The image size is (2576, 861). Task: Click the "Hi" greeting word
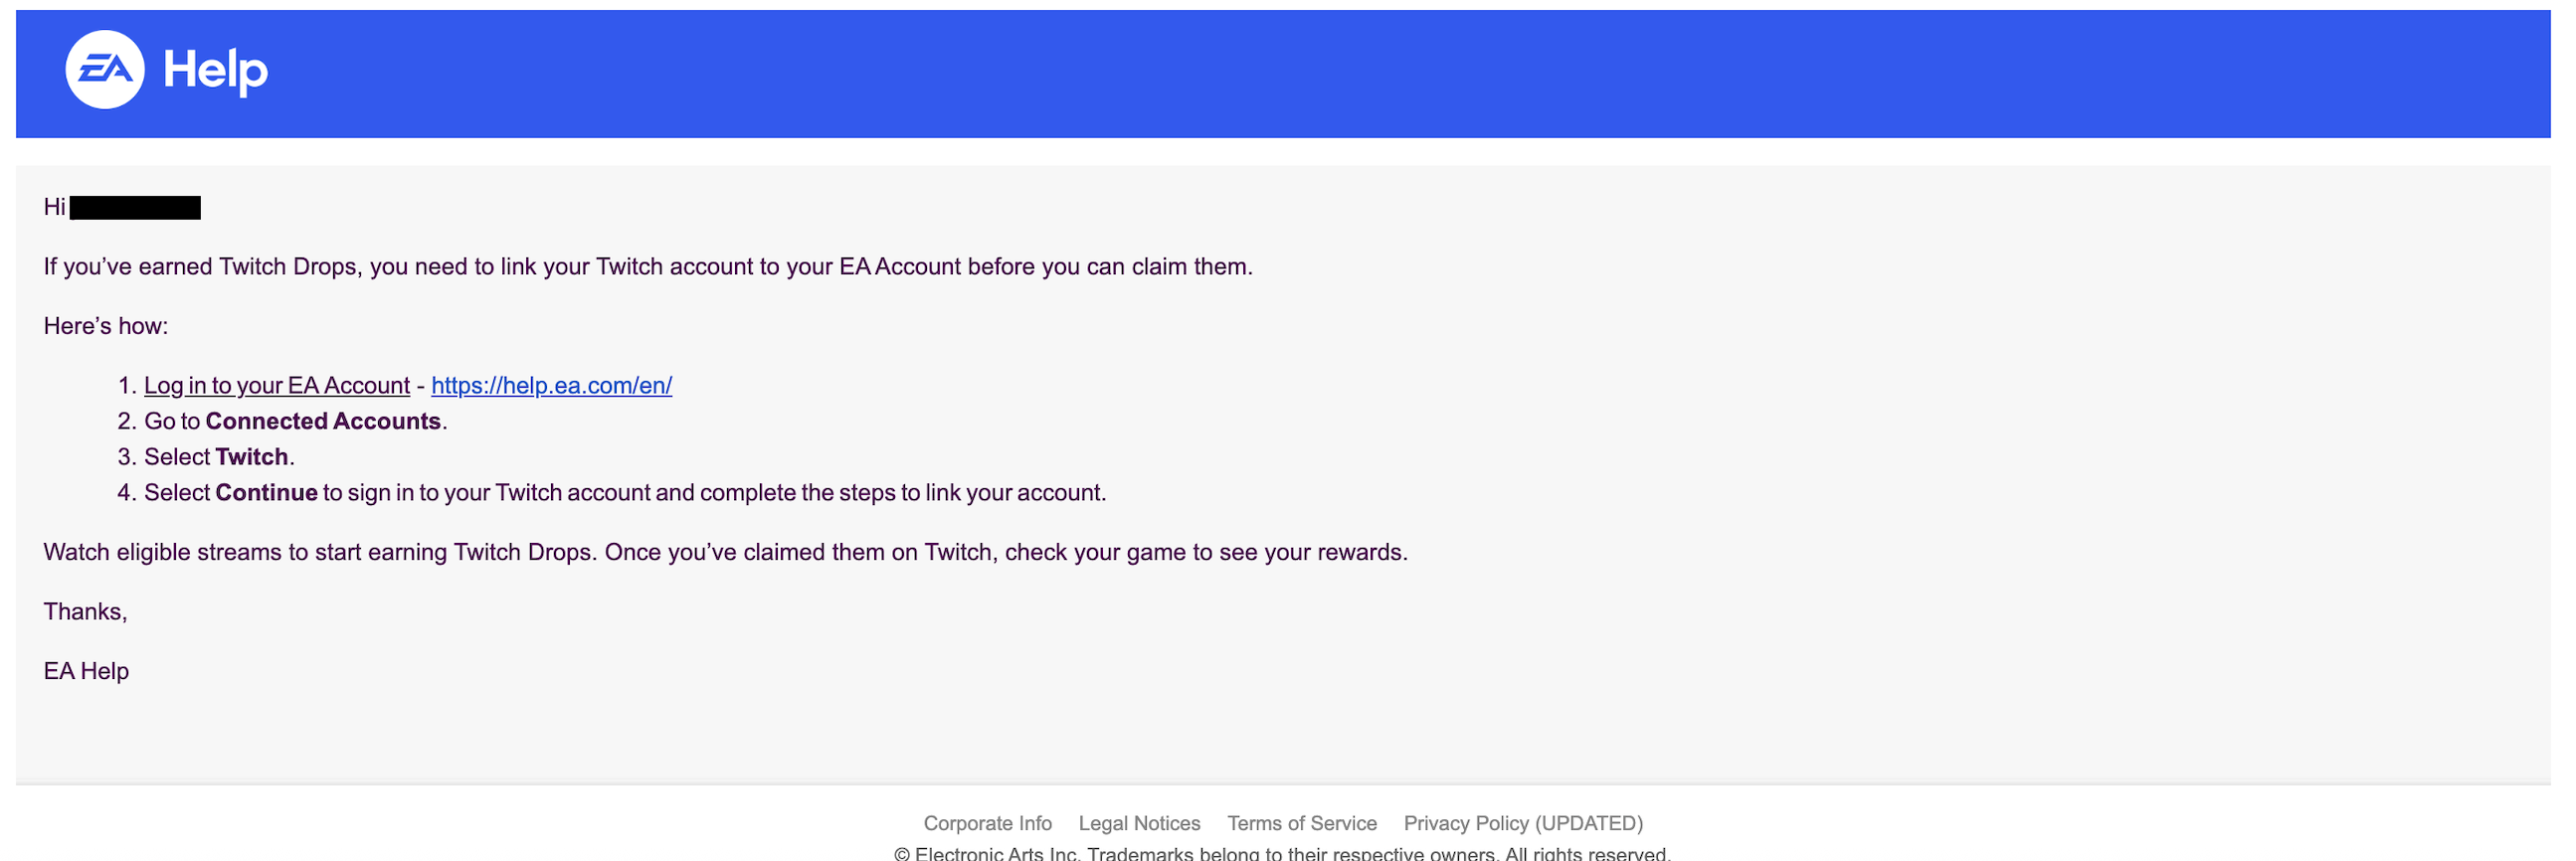coord(54,207)
